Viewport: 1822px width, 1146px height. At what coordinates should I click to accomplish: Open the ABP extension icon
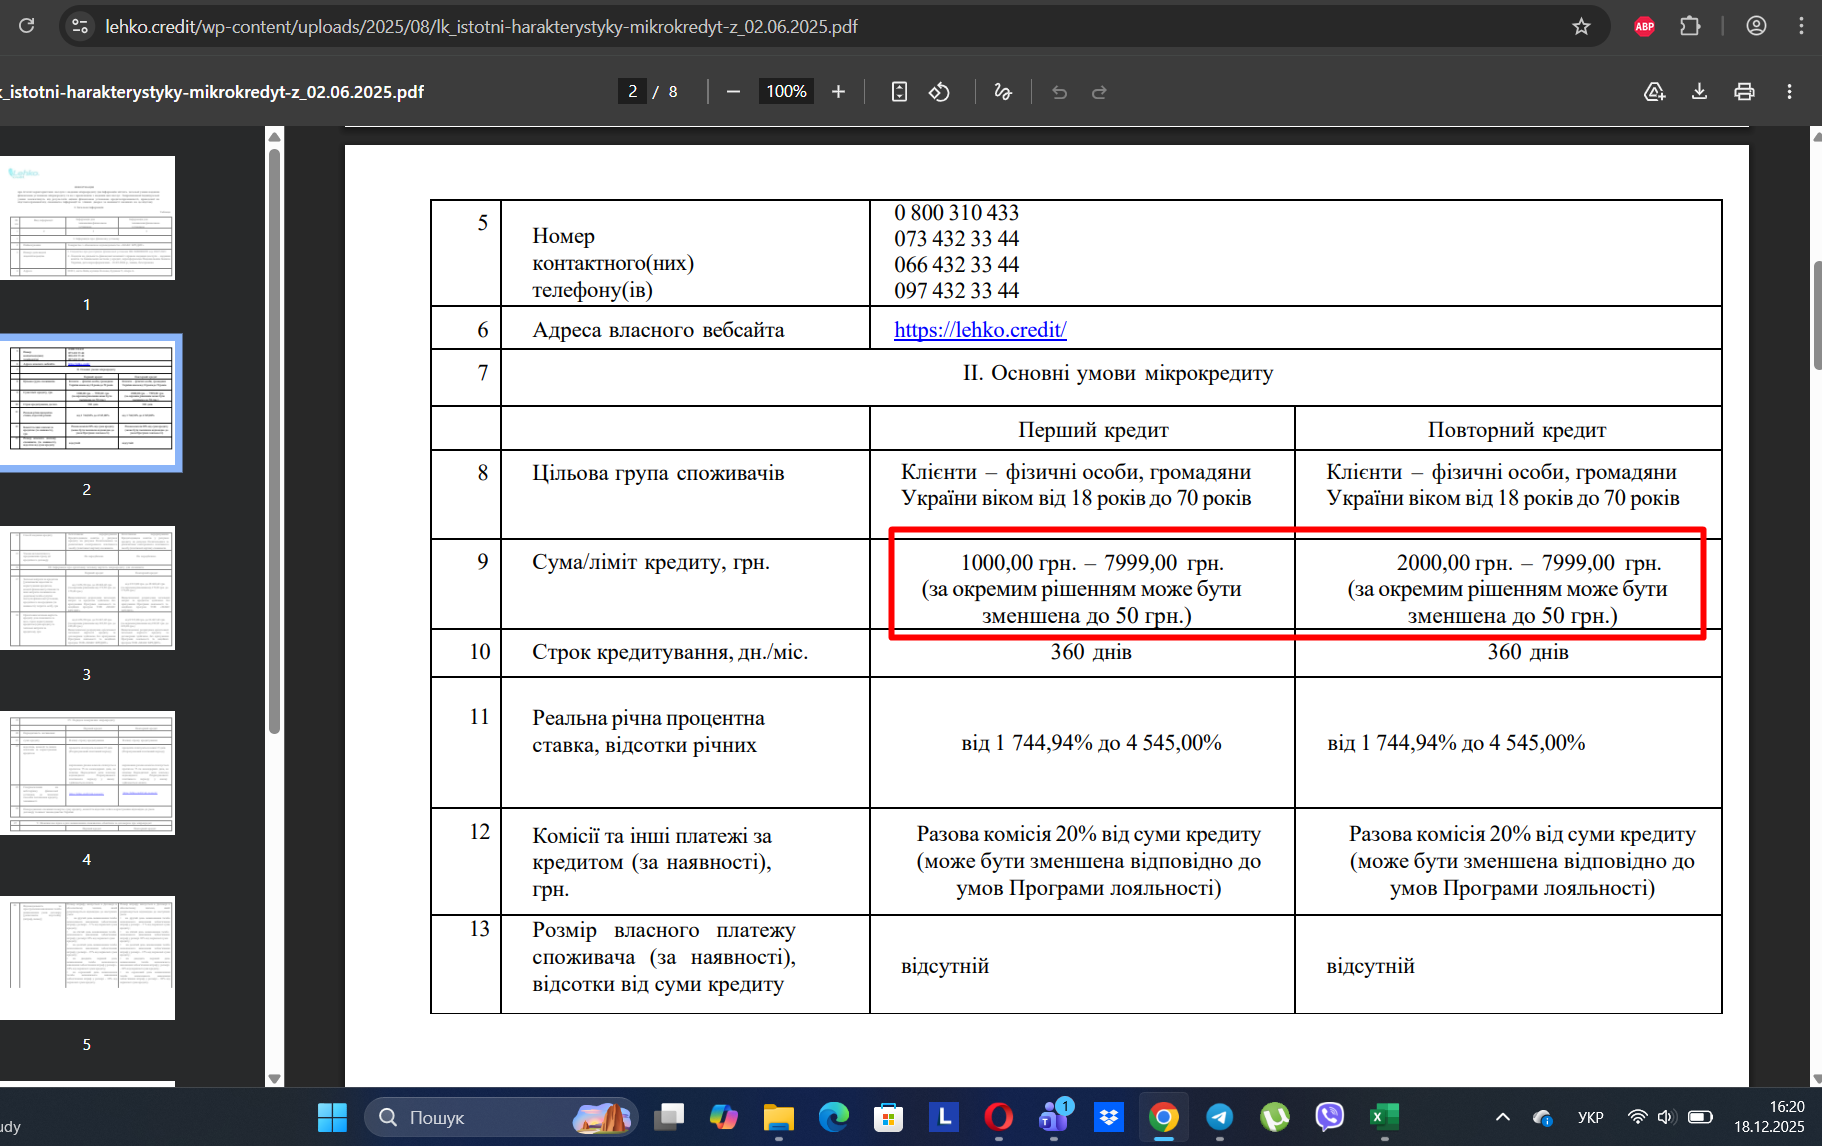click(1644, 27)
